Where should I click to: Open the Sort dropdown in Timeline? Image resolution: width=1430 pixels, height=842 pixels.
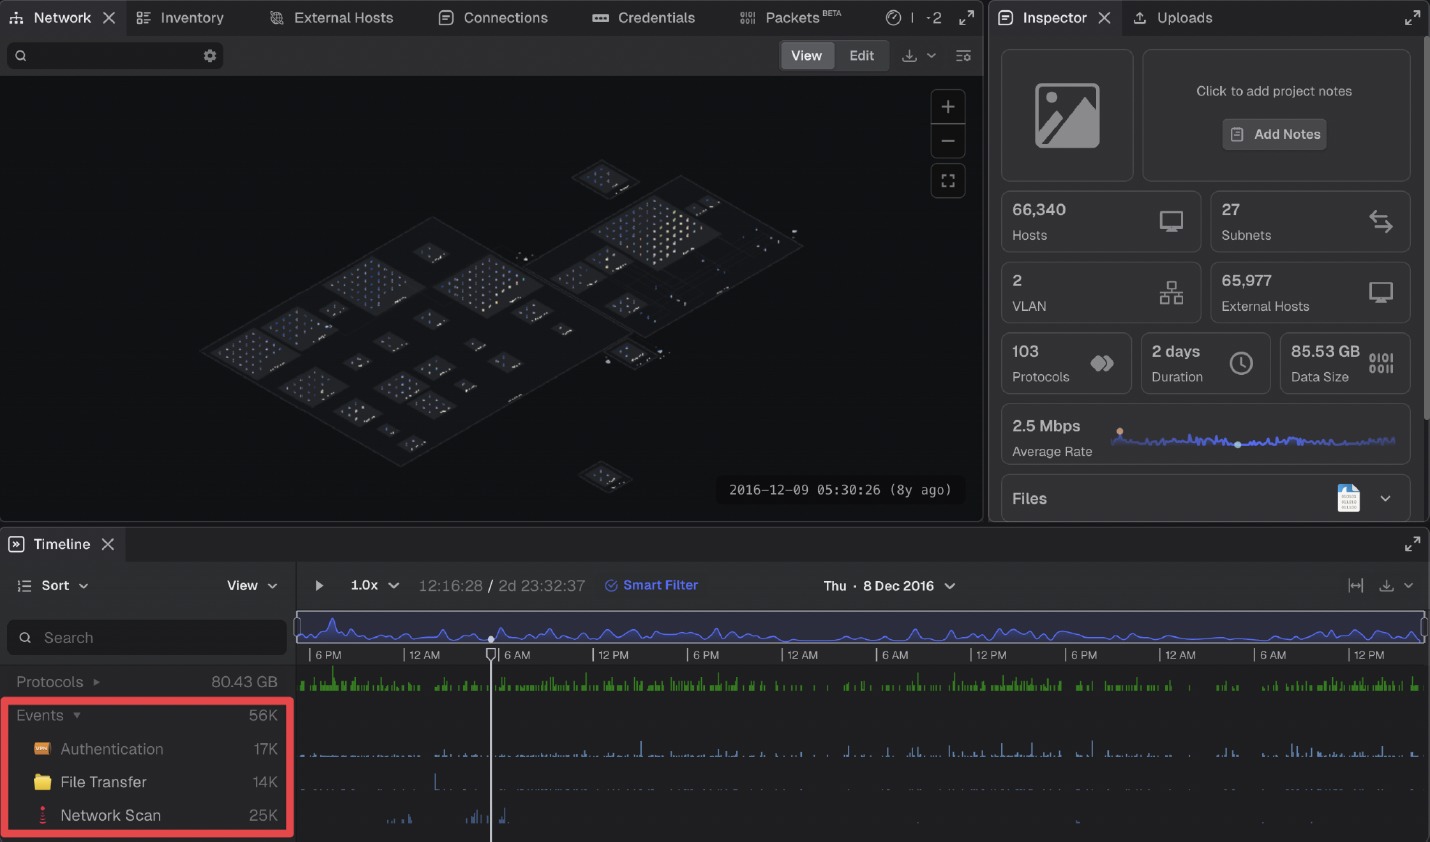point(54,586)
